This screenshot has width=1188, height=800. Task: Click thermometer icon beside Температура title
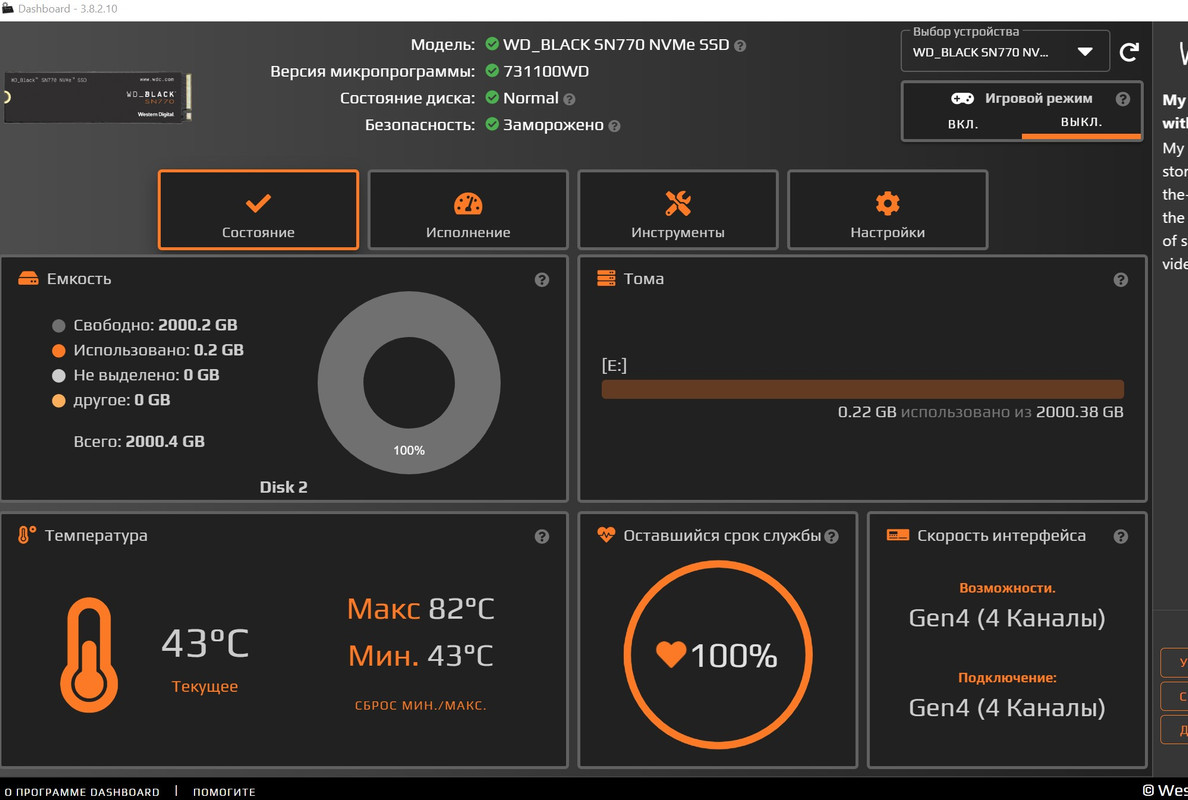tap(27, 535)
